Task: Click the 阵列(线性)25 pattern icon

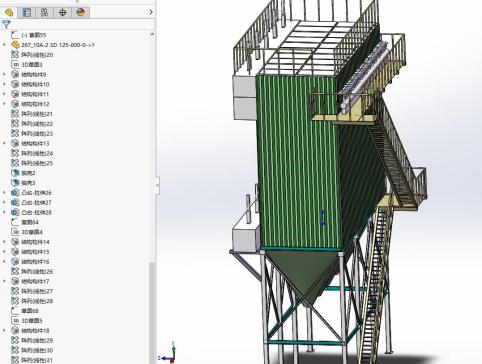Action: (x=15, y=163)
